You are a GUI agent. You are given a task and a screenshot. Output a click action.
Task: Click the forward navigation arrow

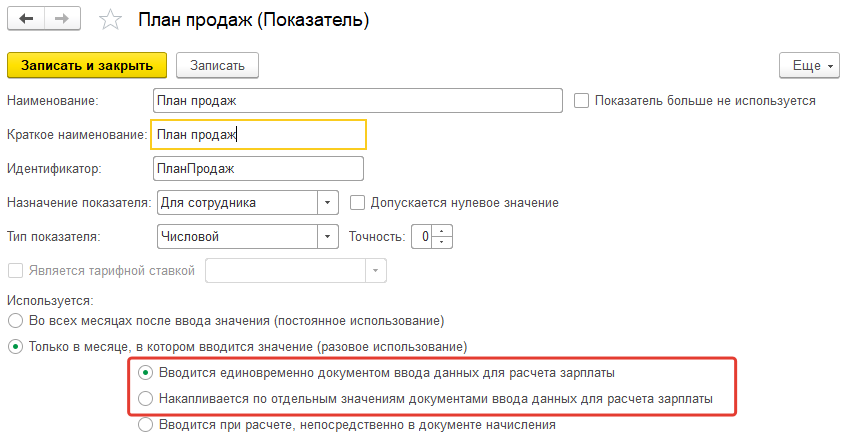pos(63,21)
